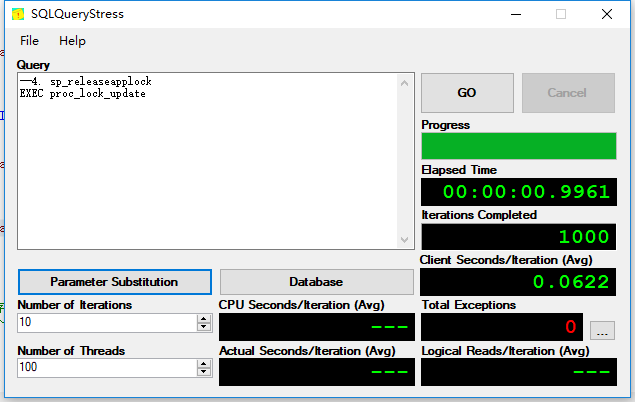The height and width of the screenshot is (402, 635).
Task: Click the SQLQueryStress title bar app icon
Action: 18,14
